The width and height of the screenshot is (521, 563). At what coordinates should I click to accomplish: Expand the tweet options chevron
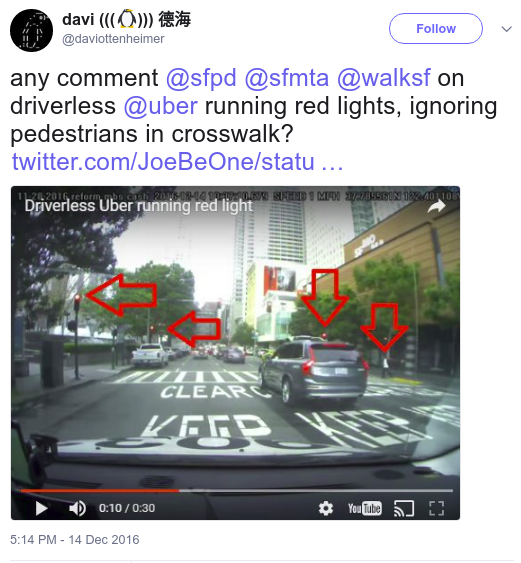[x=507, y=29]
